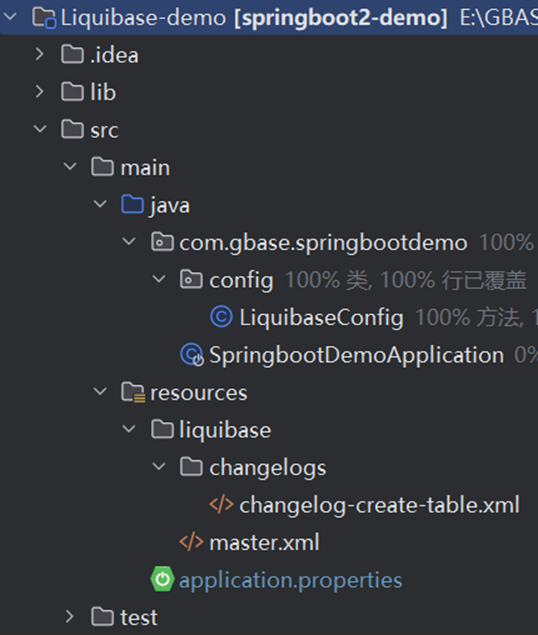
Task: Collapse the changelogs folder
Action: (159, 467)
